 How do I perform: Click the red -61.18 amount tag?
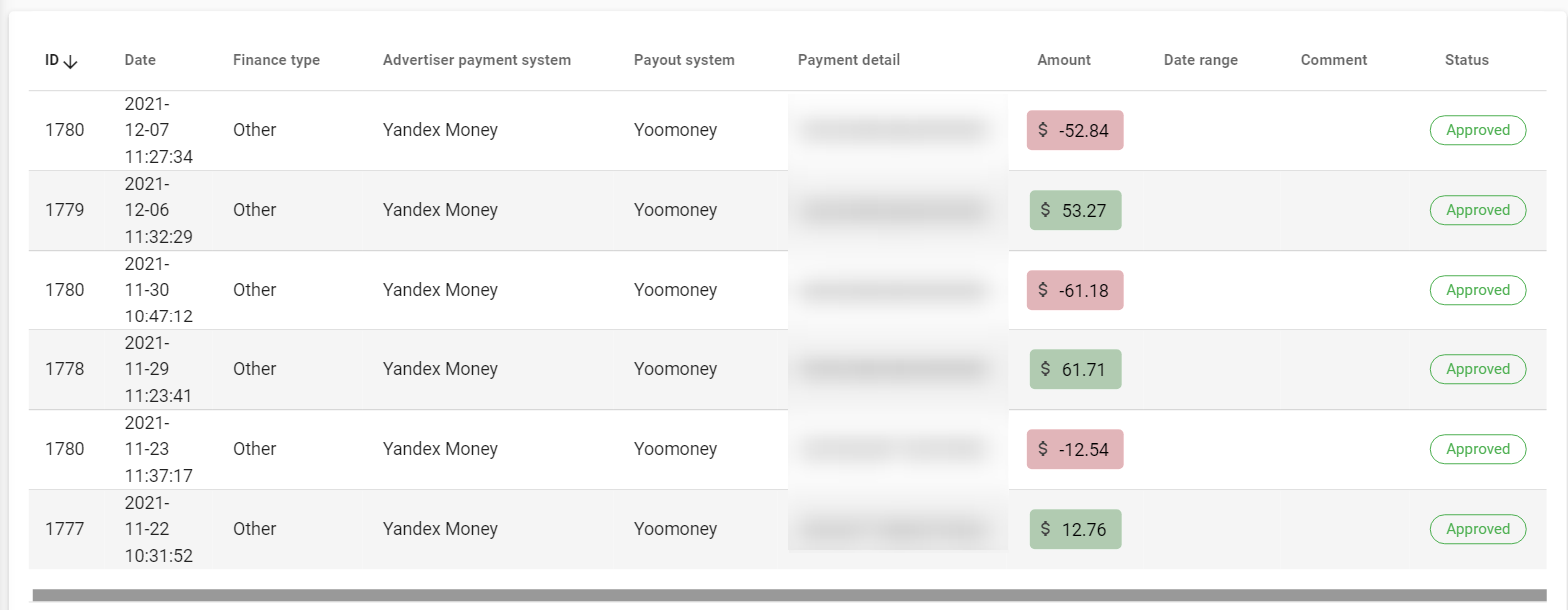1075,290
